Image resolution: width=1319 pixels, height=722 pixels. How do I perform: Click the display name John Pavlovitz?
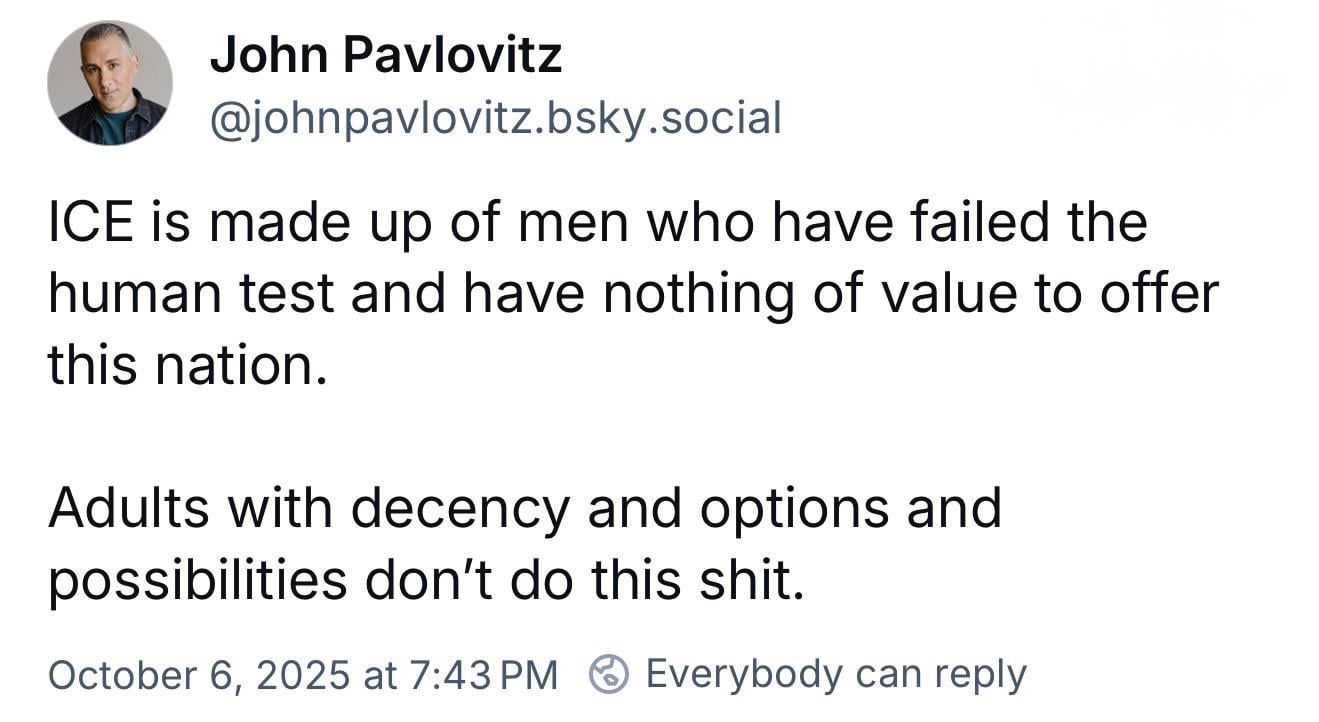pyautogui.click(x=385, y=55)
